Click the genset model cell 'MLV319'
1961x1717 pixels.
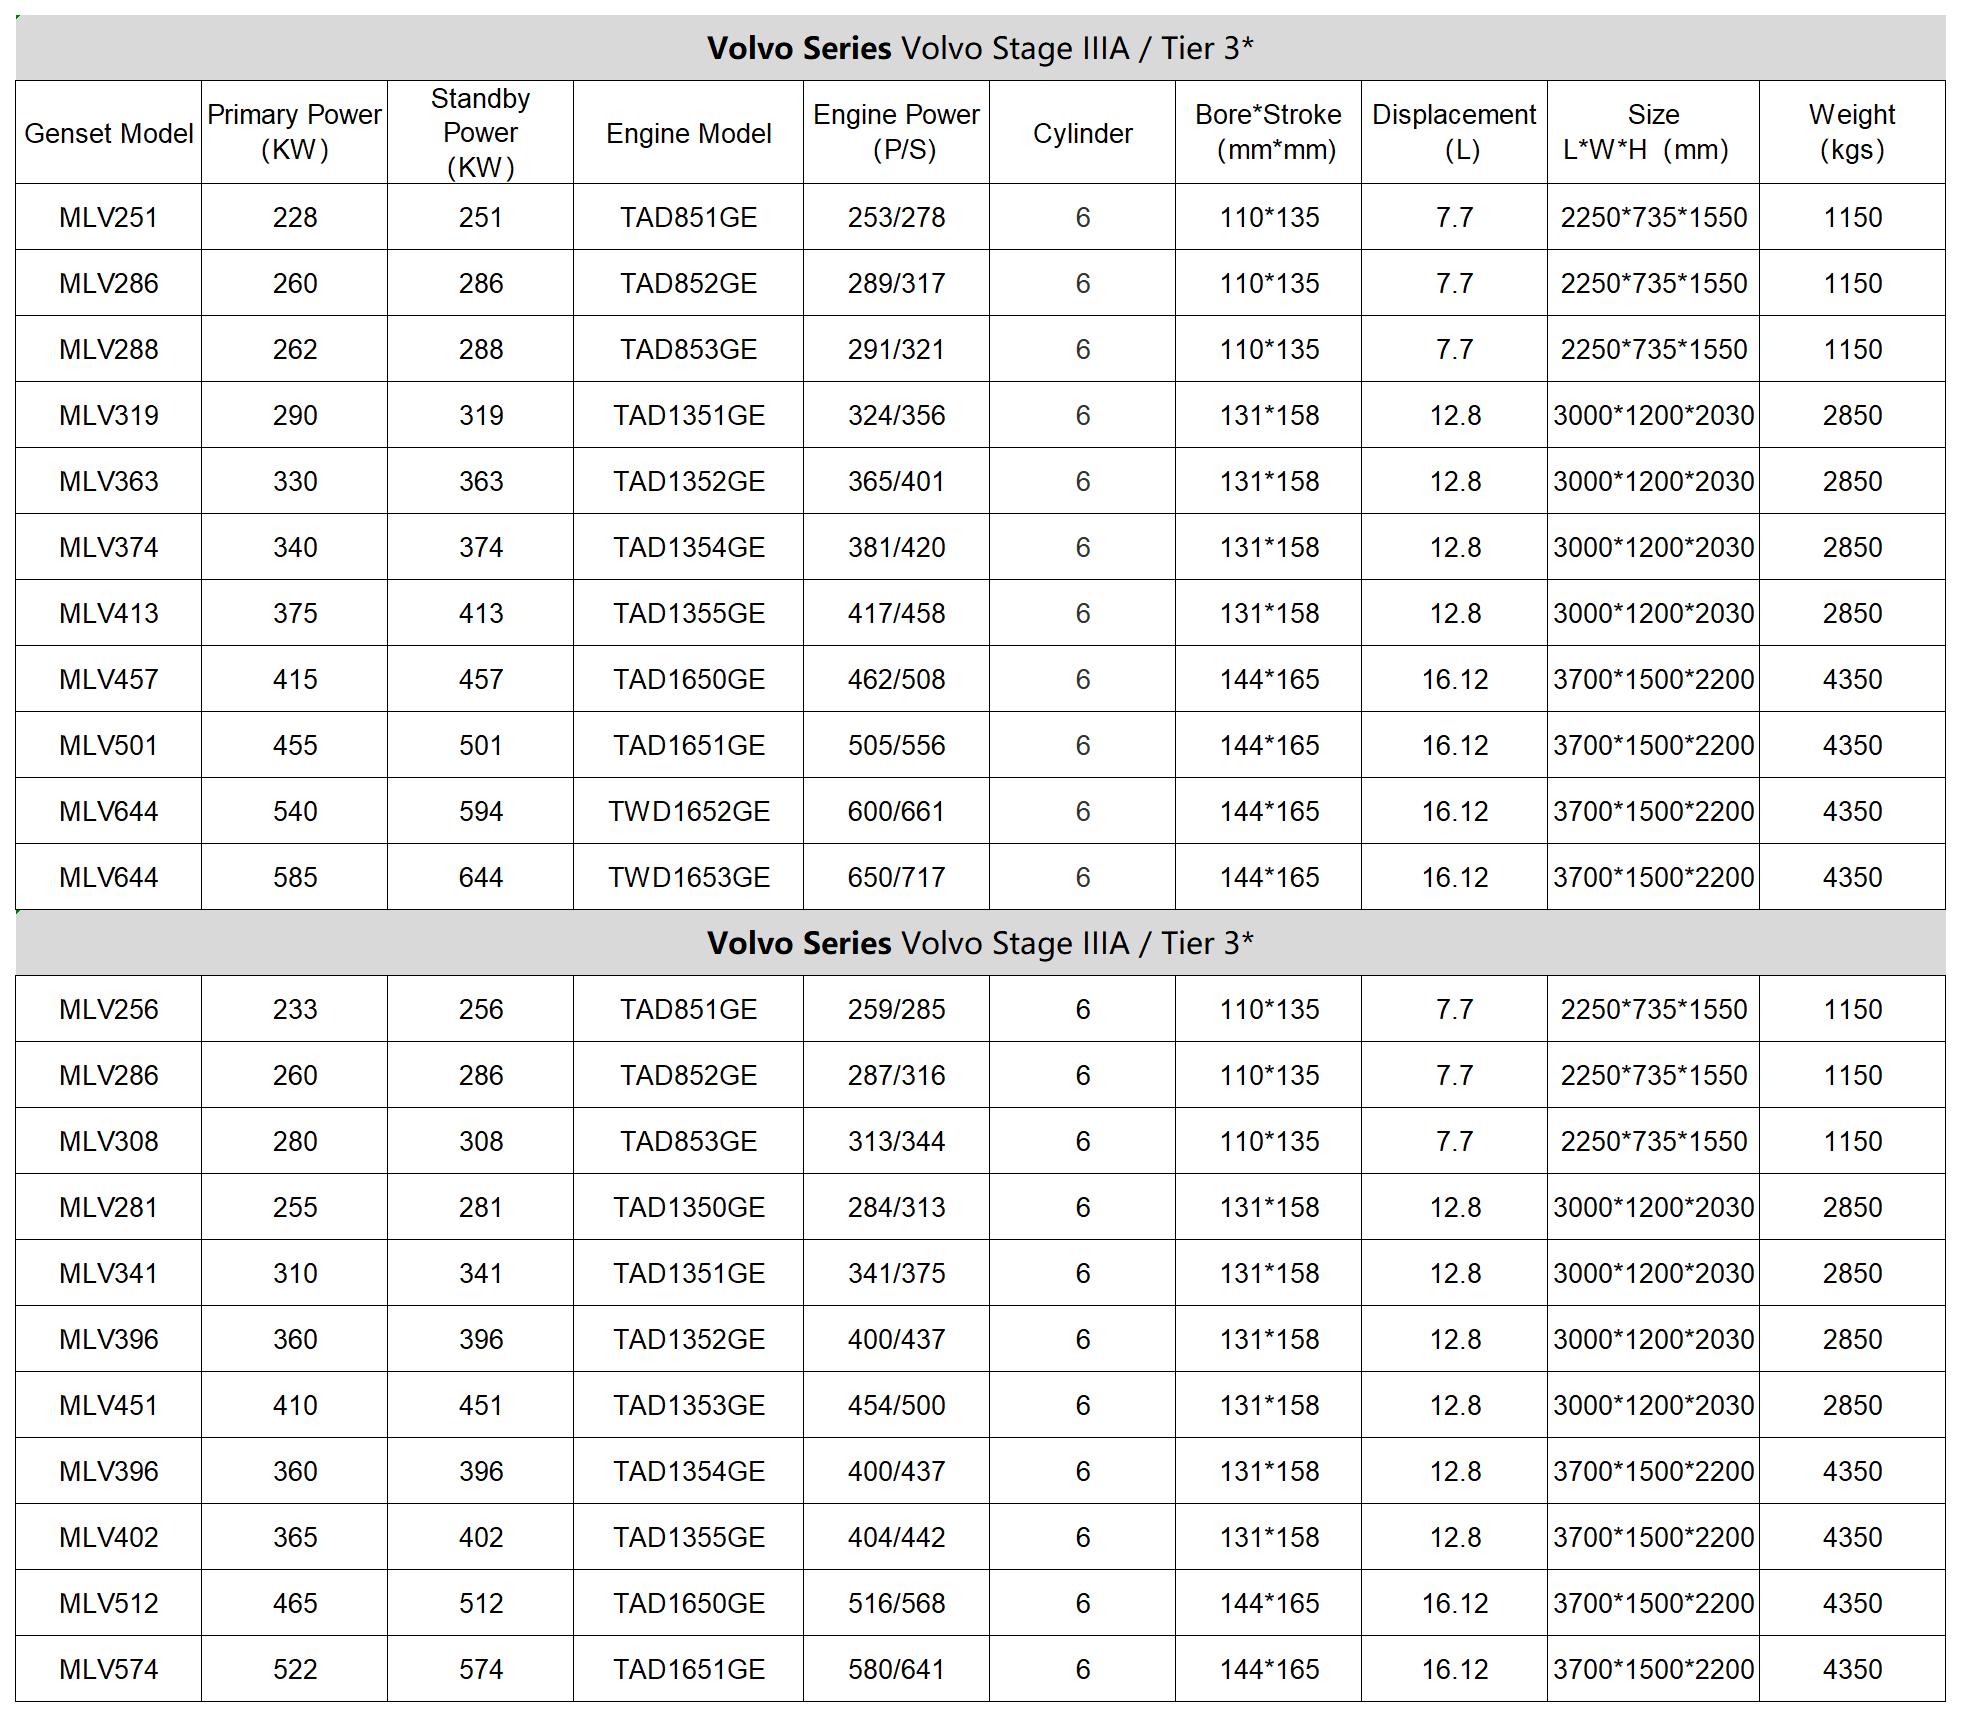pos(108,415)
